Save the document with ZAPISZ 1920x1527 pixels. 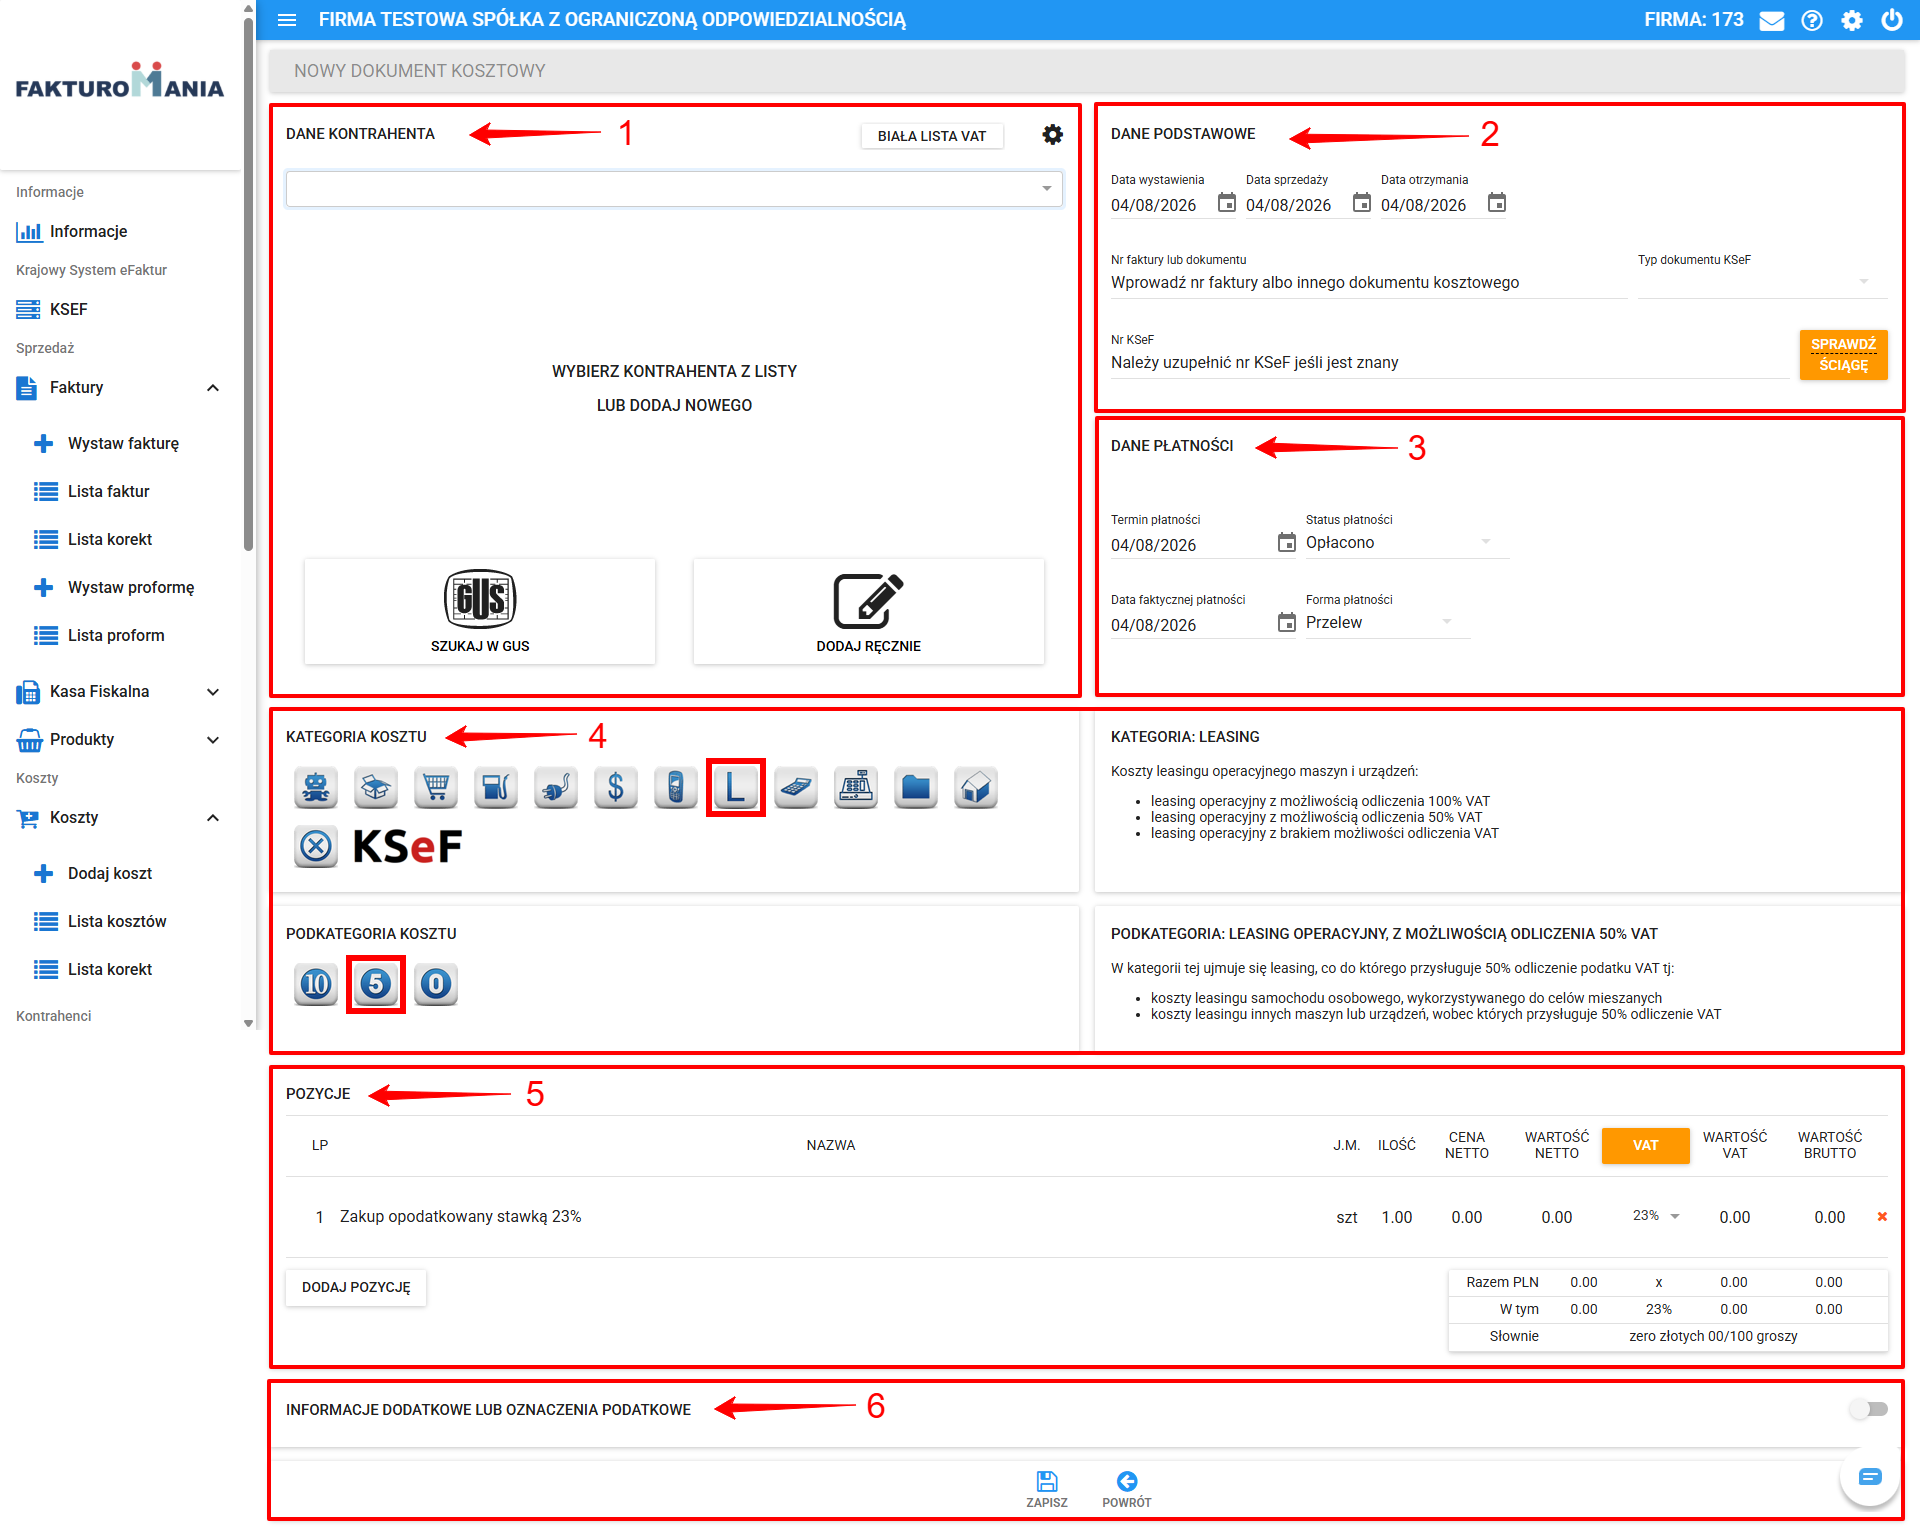1047,1489
